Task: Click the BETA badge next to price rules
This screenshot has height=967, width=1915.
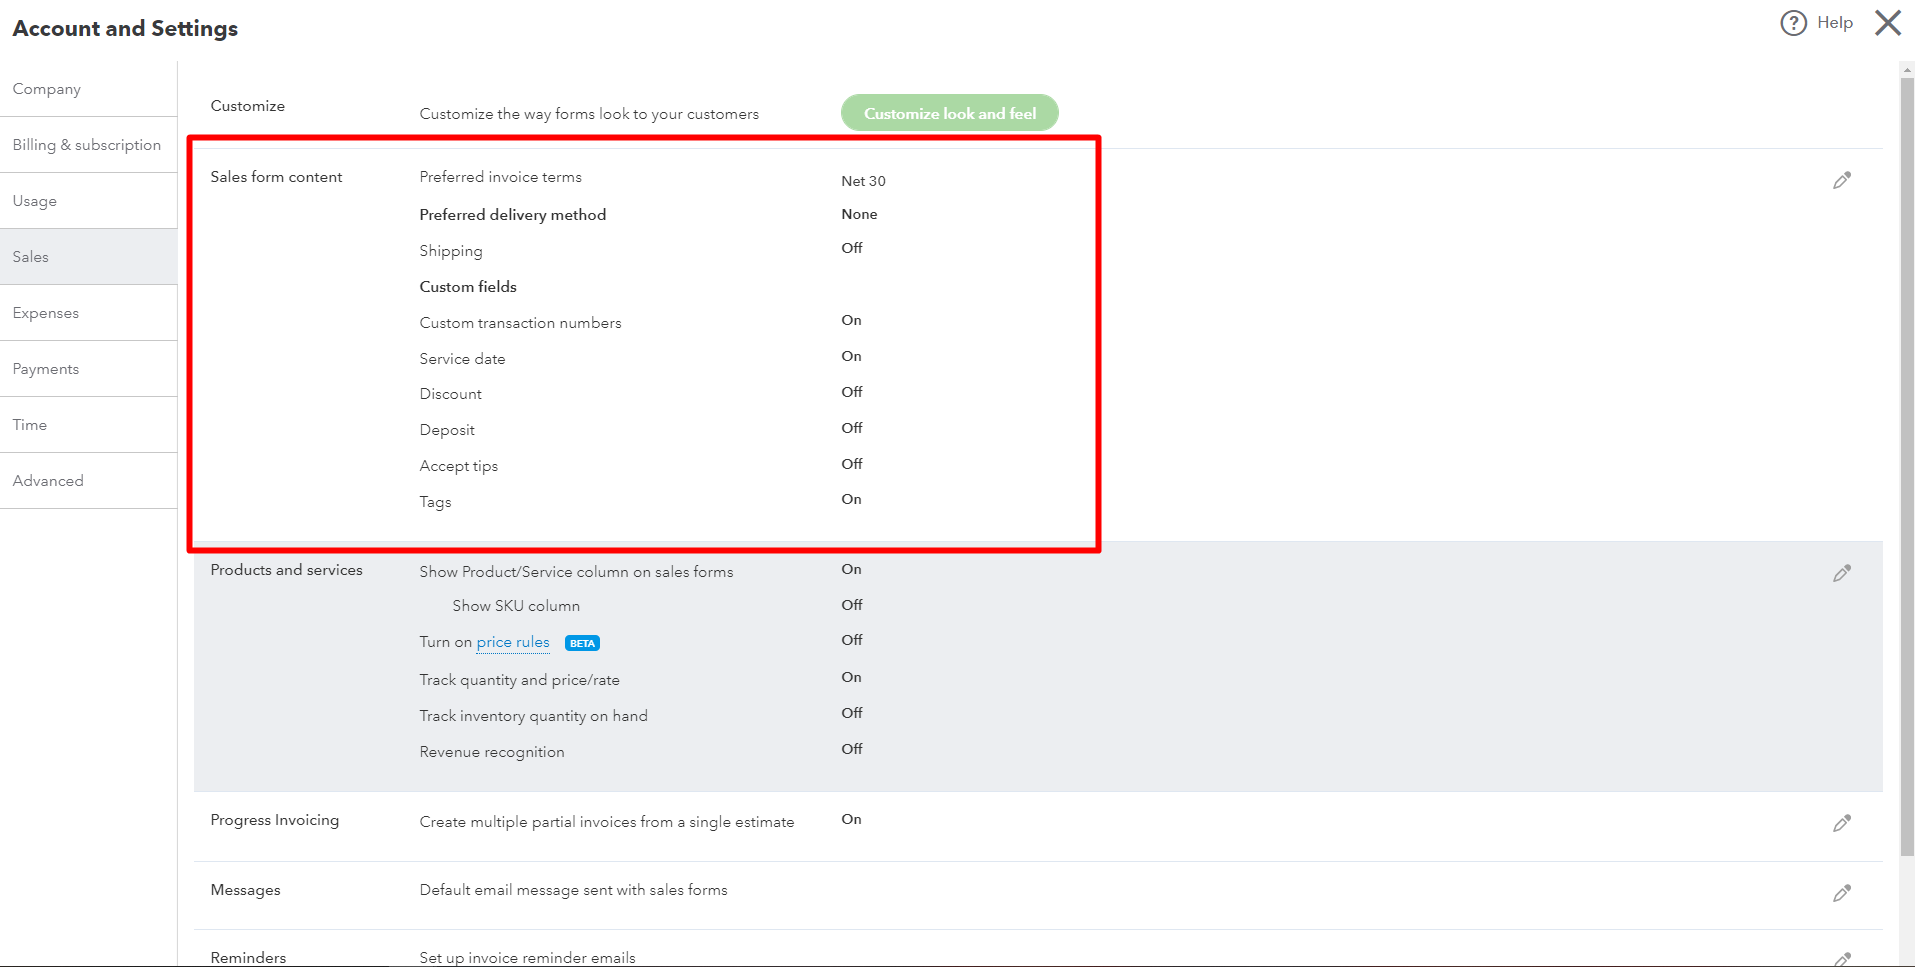Action: click(582, 643)
